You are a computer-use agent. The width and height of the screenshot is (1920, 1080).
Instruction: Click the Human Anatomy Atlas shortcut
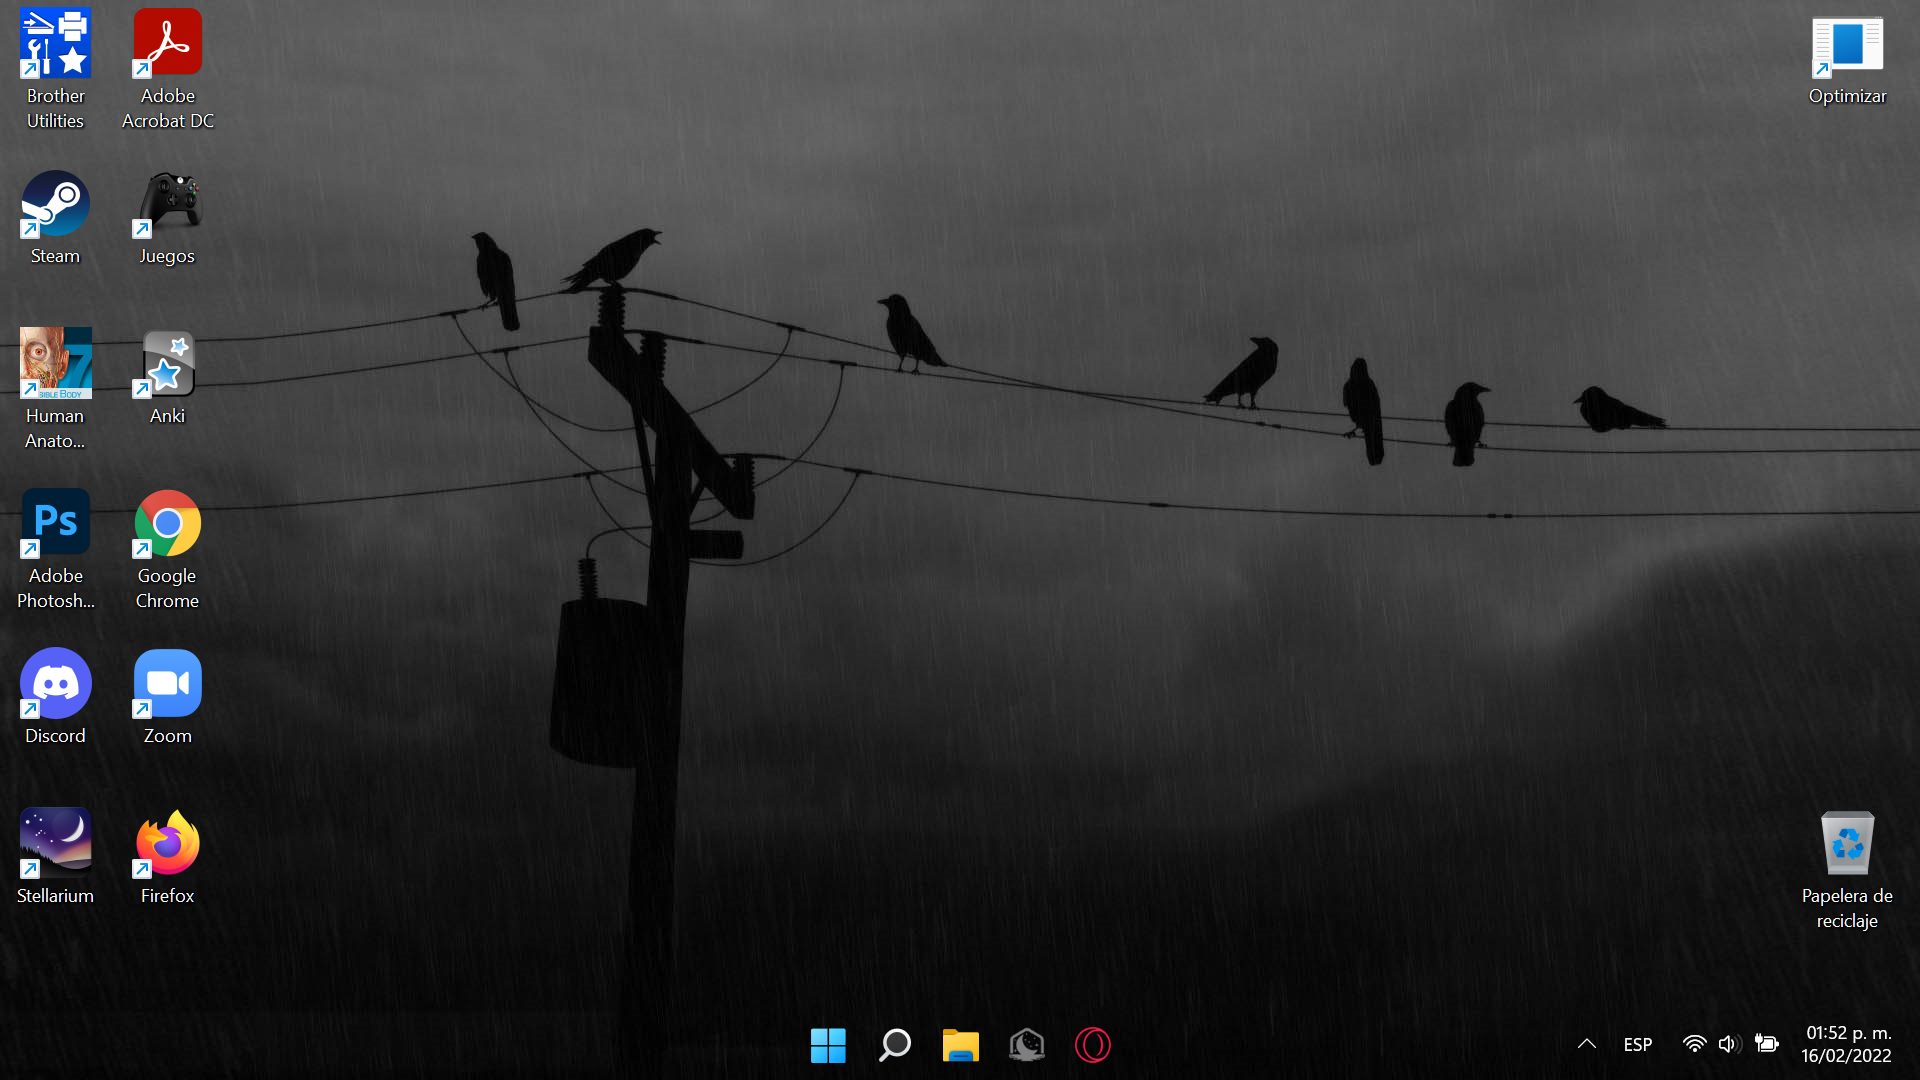(55, 363)
